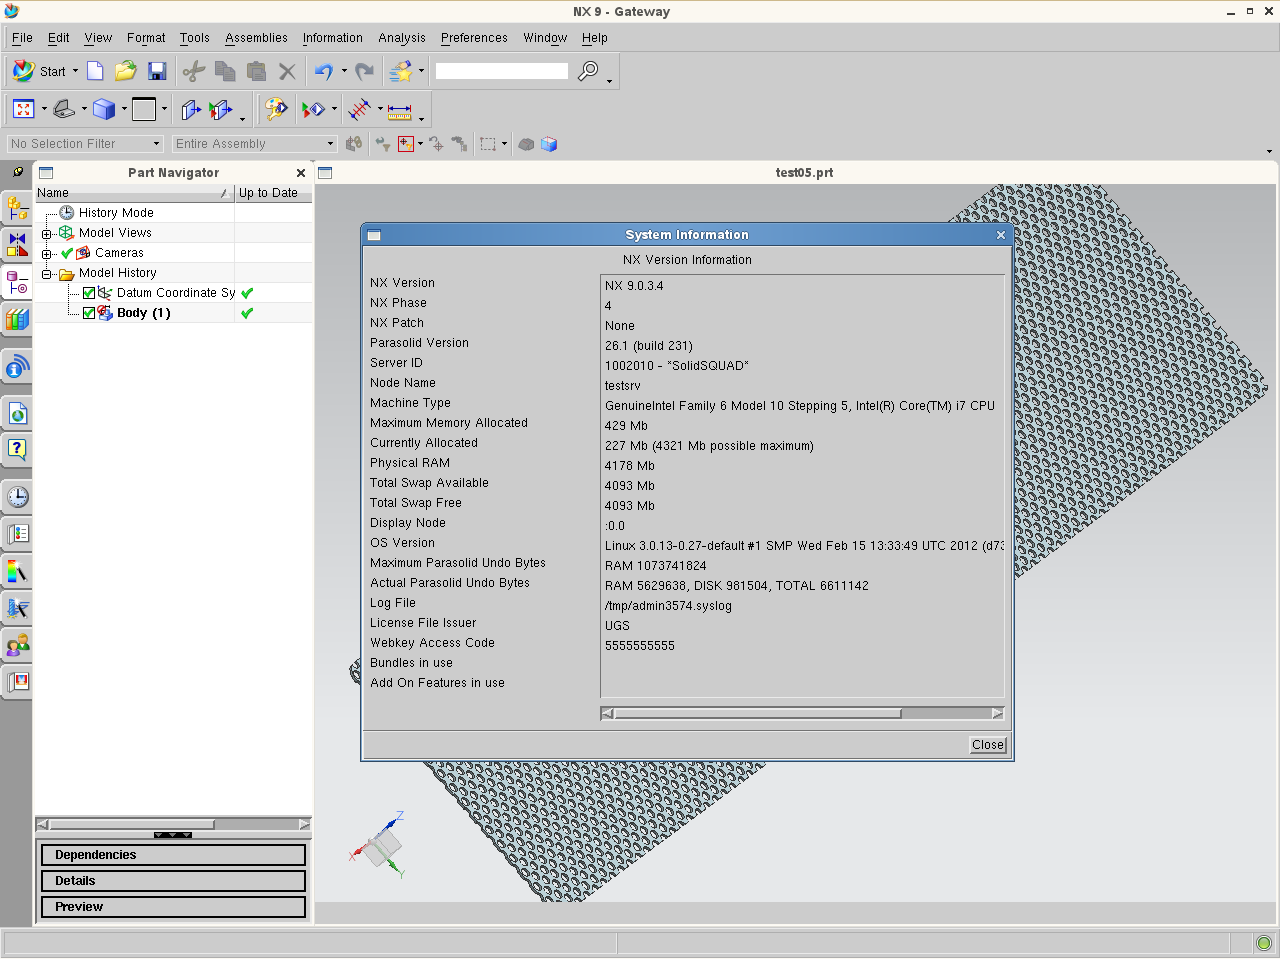Screen dimensions: 1280x959
Task: Click the Edit Object Display palette icon
Action: pos(276,109)
